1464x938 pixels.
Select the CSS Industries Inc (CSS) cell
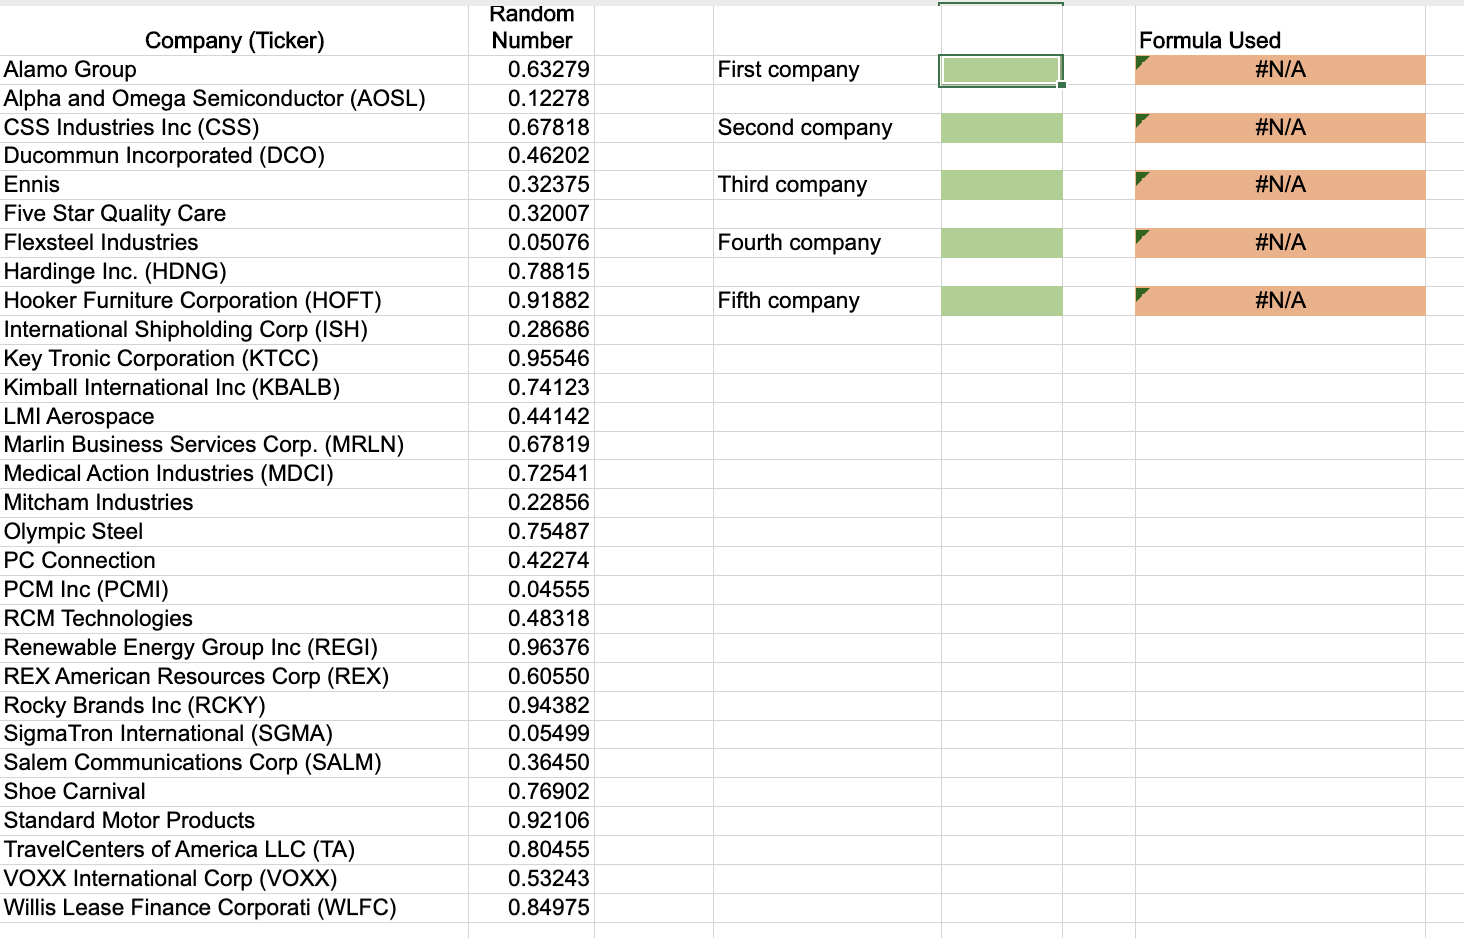[234, 128]
